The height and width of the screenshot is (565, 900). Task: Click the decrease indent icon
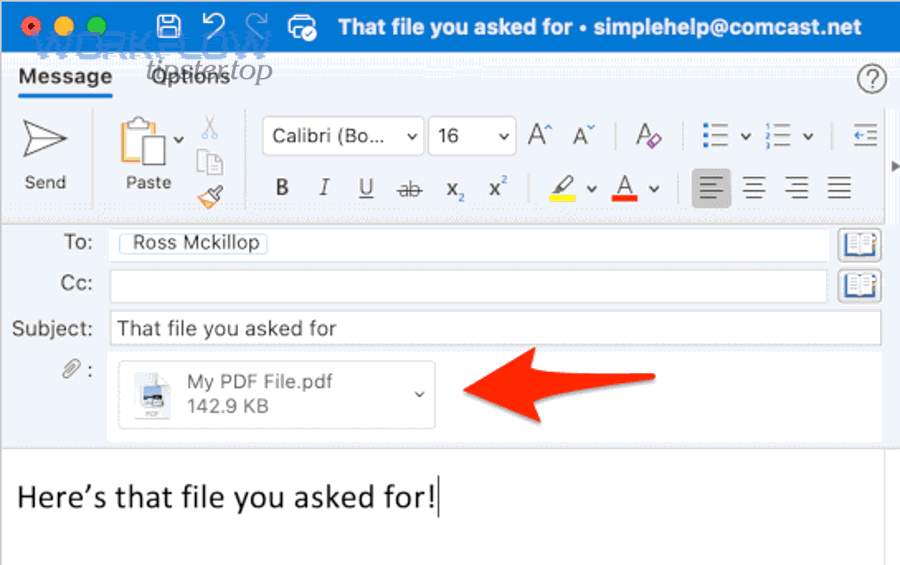pos(865,136)
